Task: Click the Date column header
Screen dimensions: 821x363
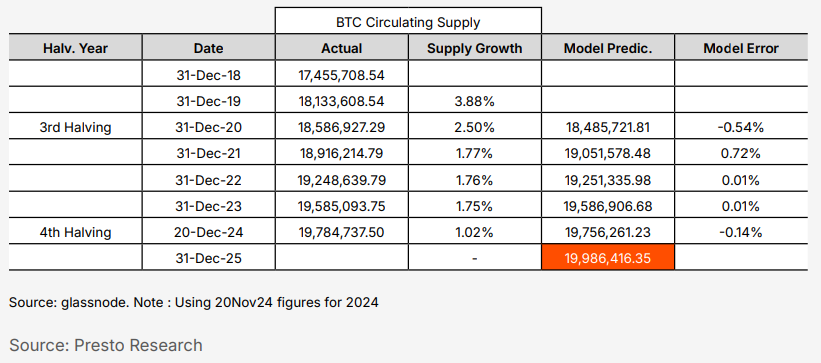Action: 208,48
